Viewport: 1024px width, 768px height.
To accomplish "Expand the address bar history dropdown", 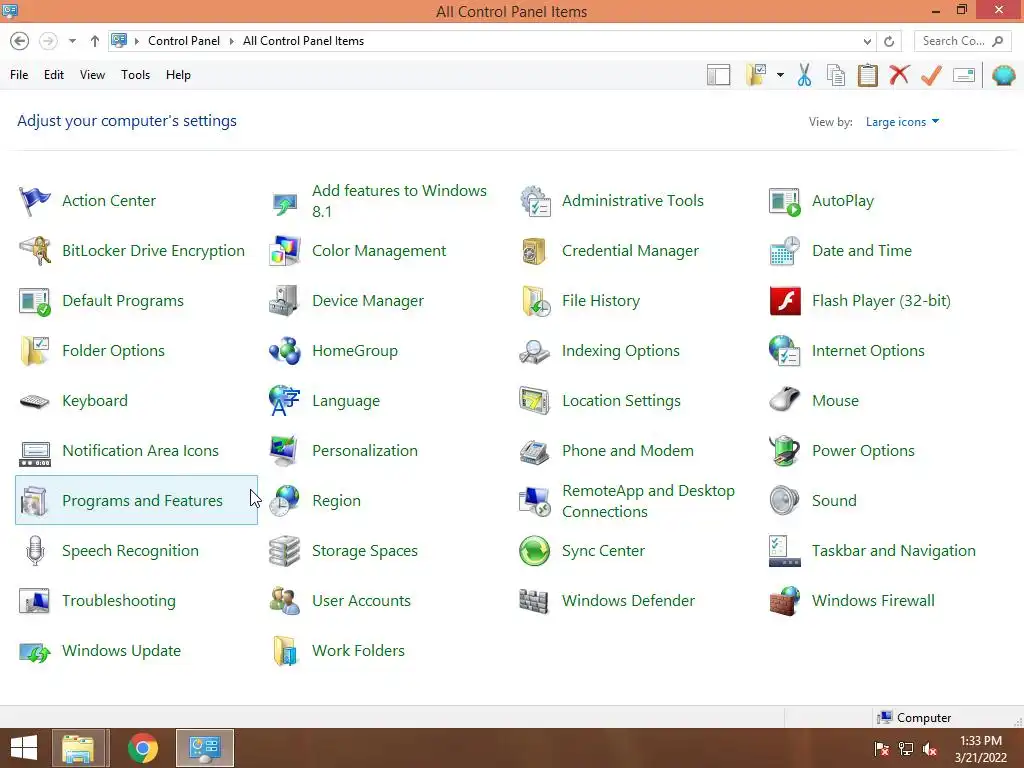I will click(x=867, y=41).
